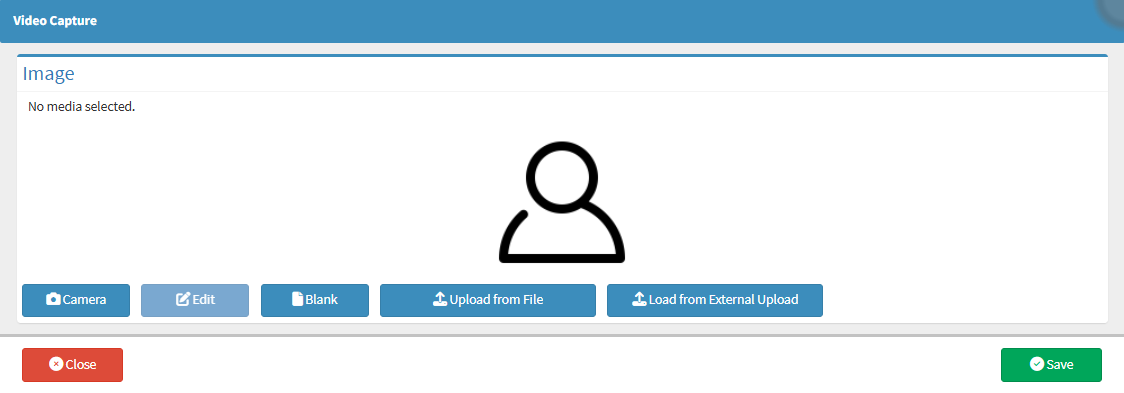1124x393 pixels.
Task: Click the blank page icon on the Blank button
Action: (297, 300)
